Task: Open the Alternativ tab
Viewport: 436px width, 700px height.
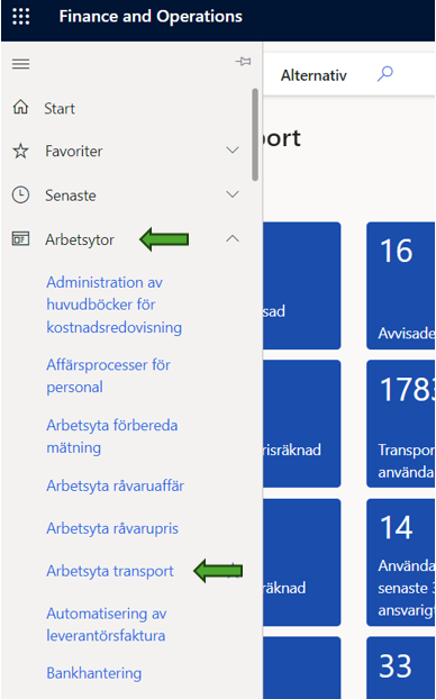Action: point(314,75)
